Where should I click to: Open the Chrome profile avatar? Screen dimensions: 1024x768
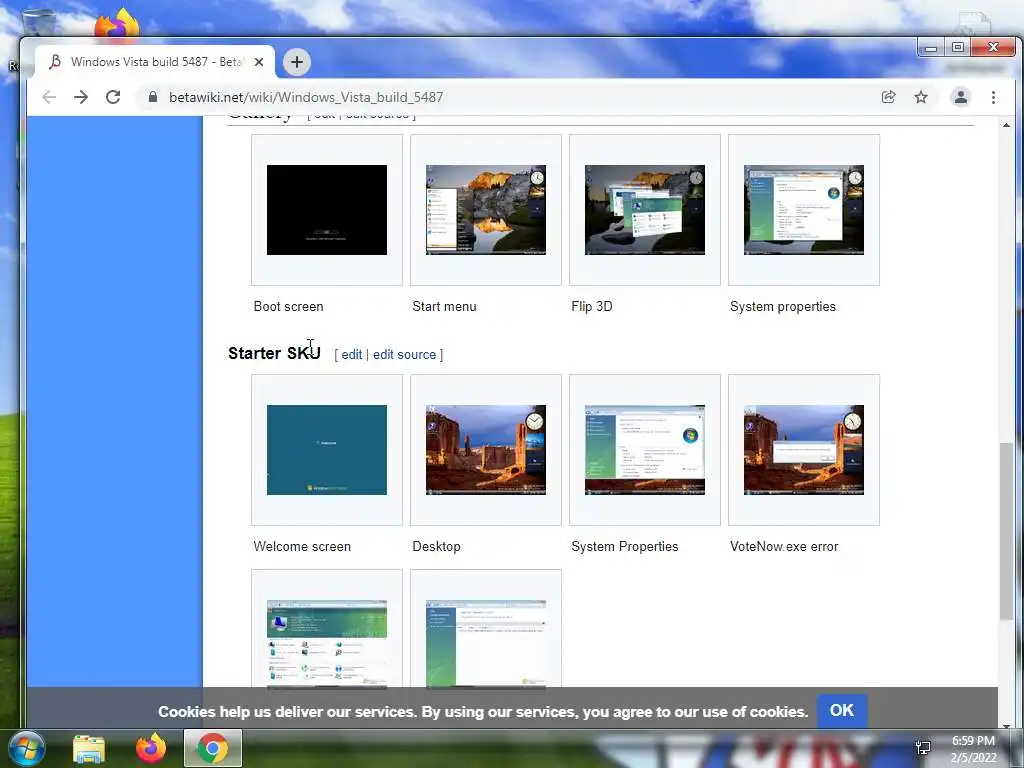[961, 97]
